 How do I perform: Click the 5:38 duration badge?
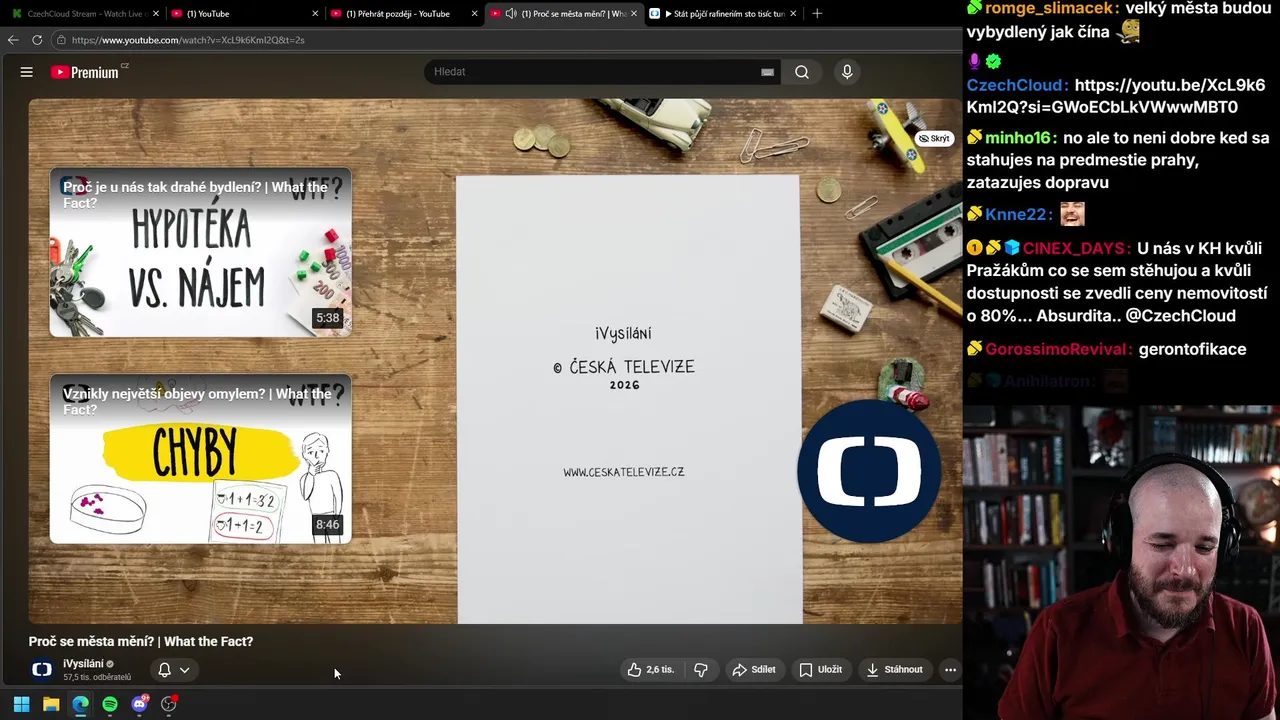328,318
